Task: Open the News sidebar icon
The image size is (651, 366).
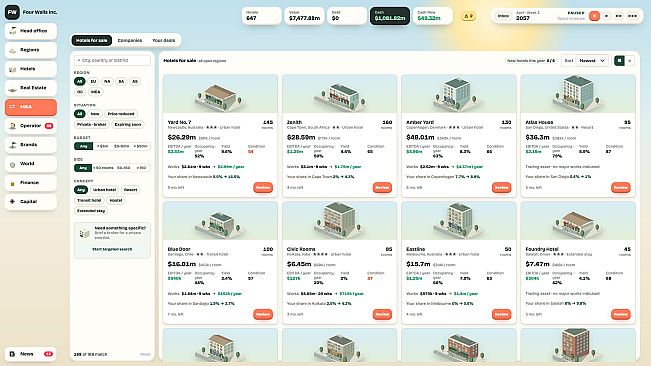Action: [x=12, y=354]
